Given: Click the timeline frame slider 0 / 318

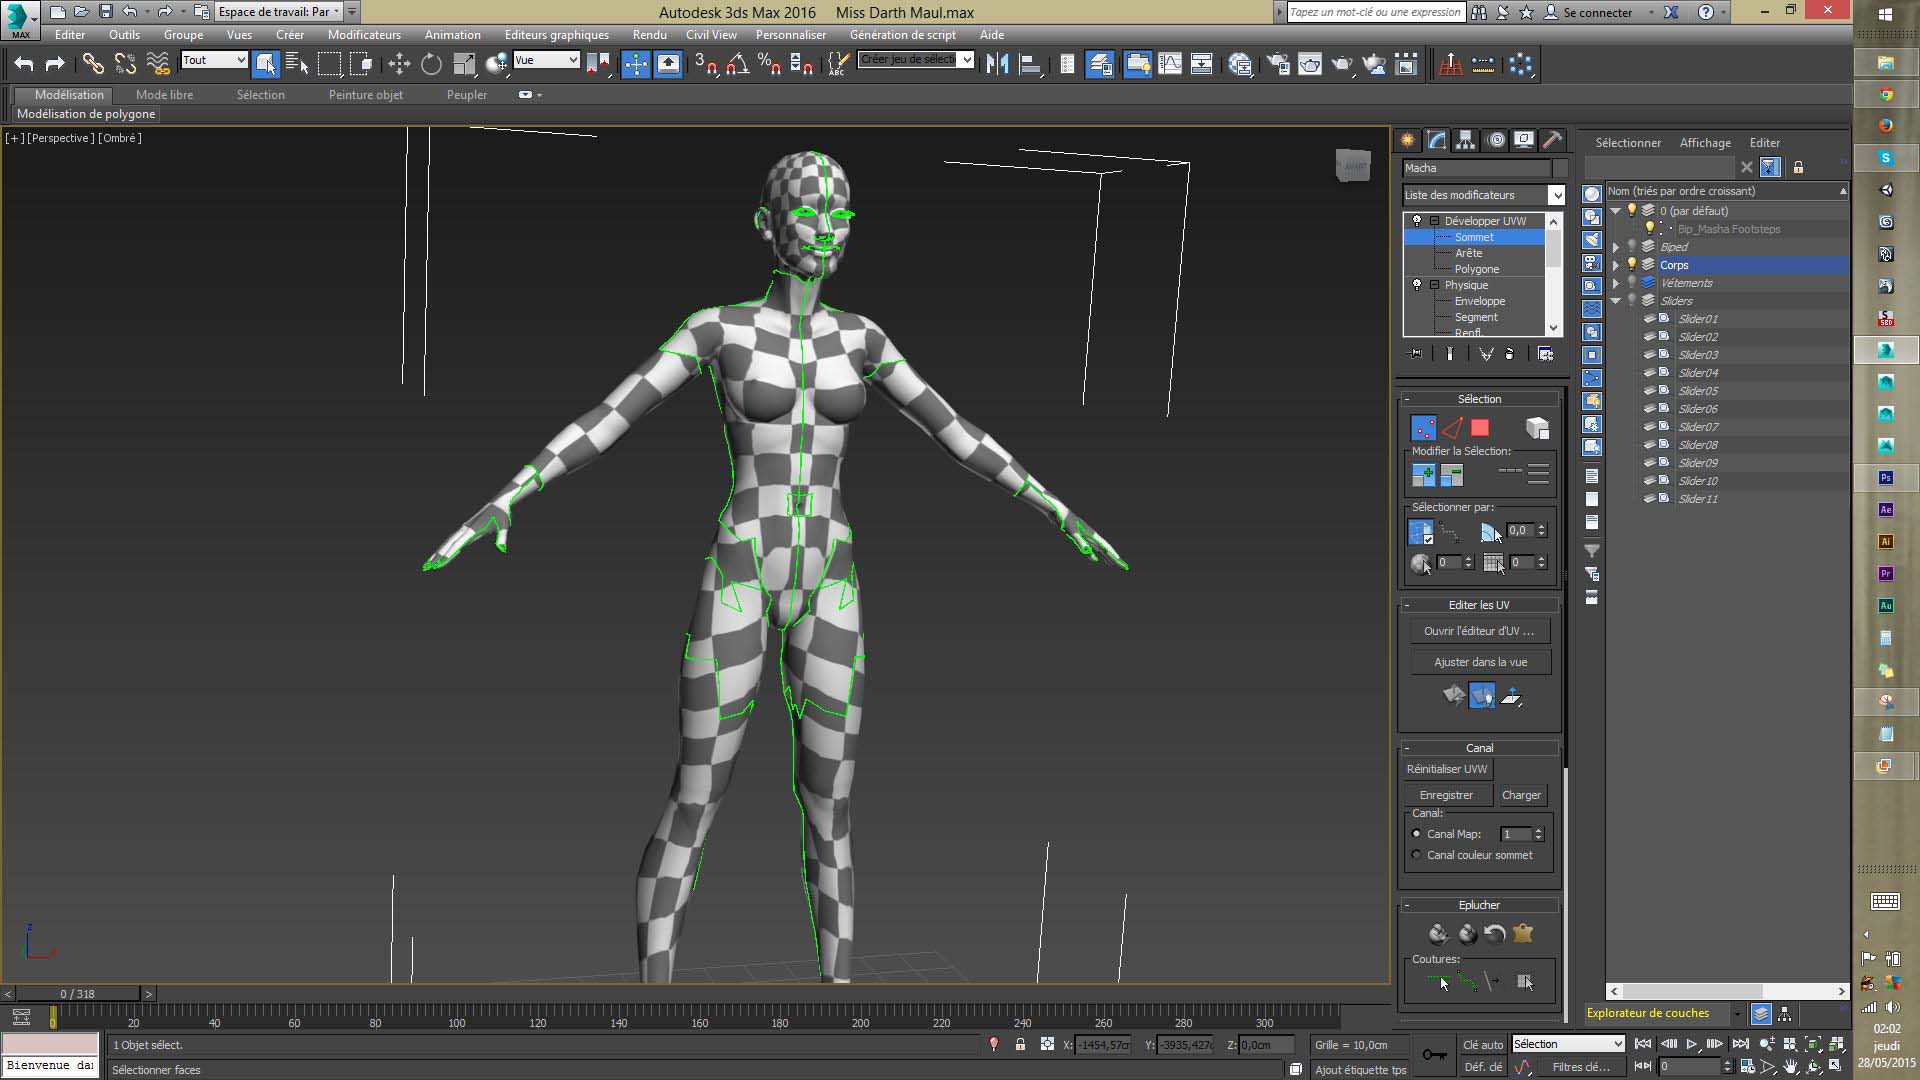Looking at the screenshot, I should (77, 994).
